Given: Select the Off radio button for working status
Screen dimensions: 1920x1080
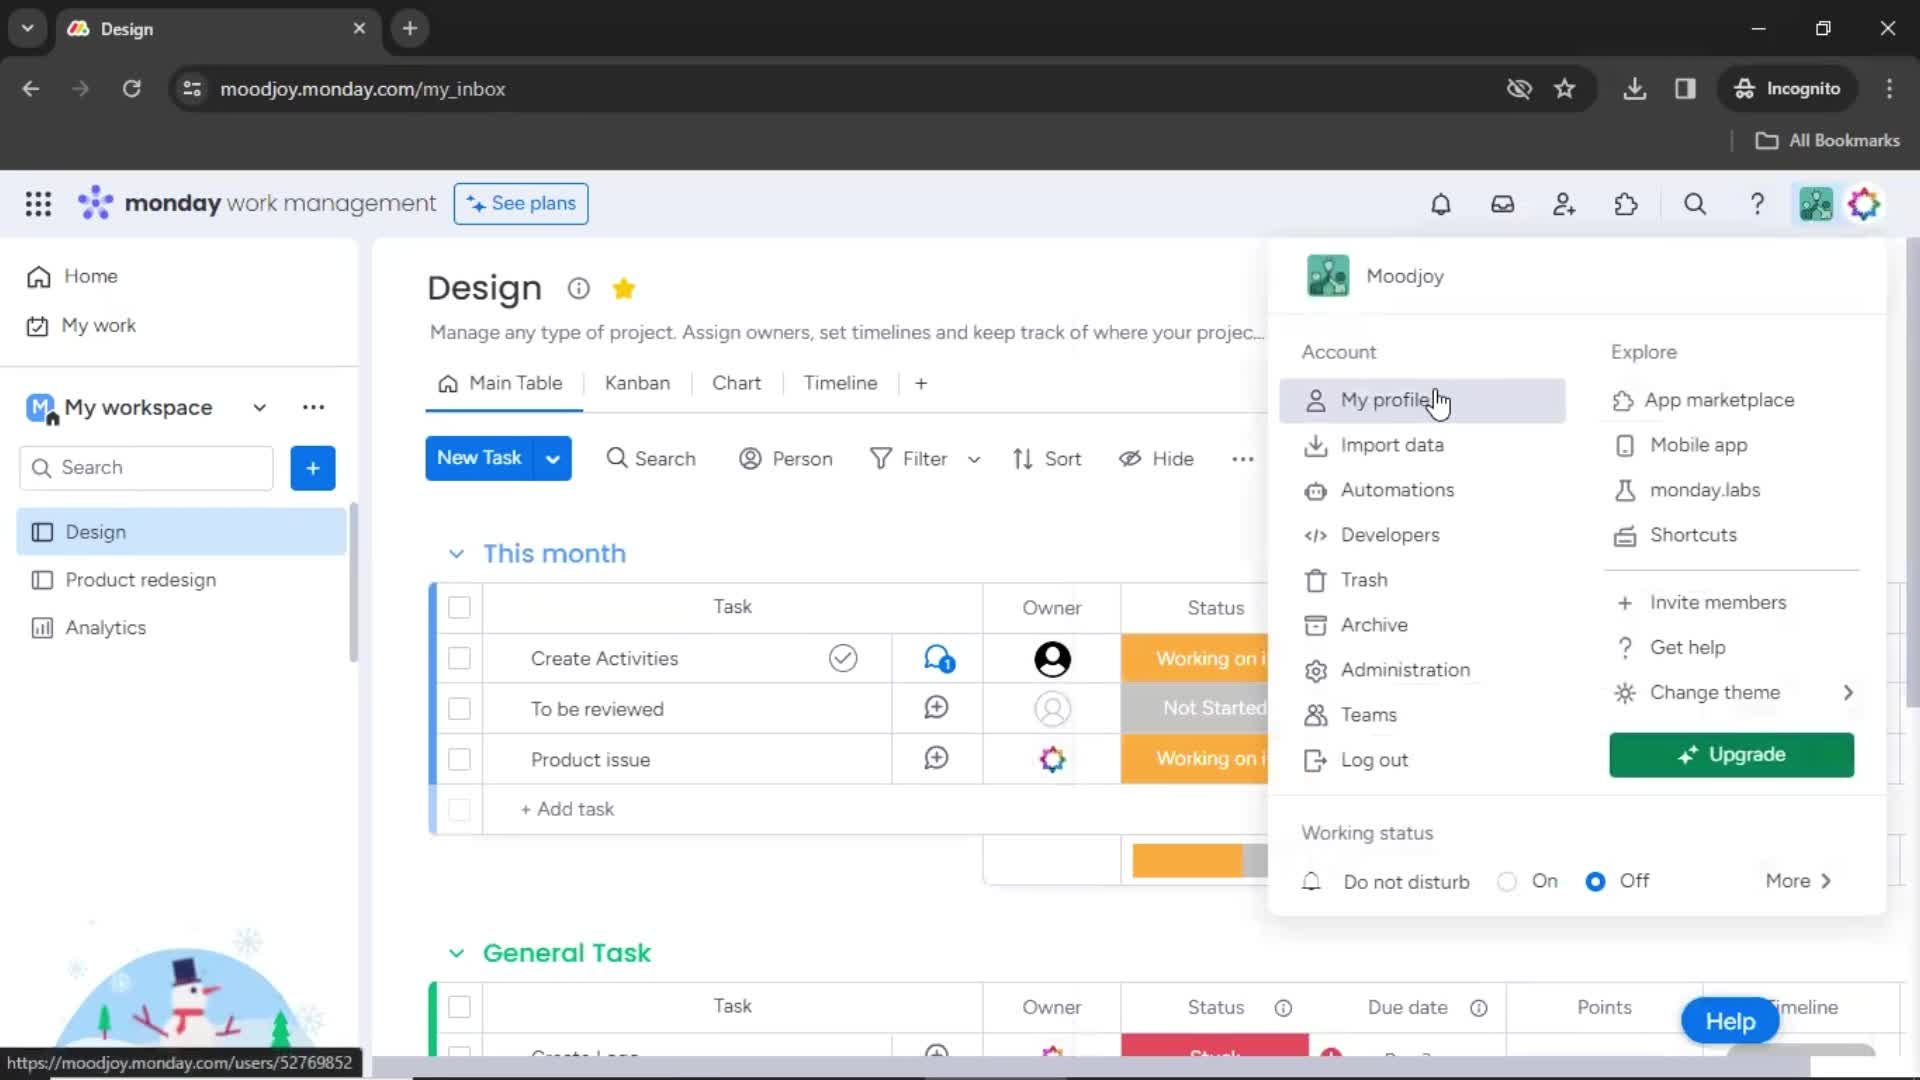Looking at the screenshot, I should 1594,880.
